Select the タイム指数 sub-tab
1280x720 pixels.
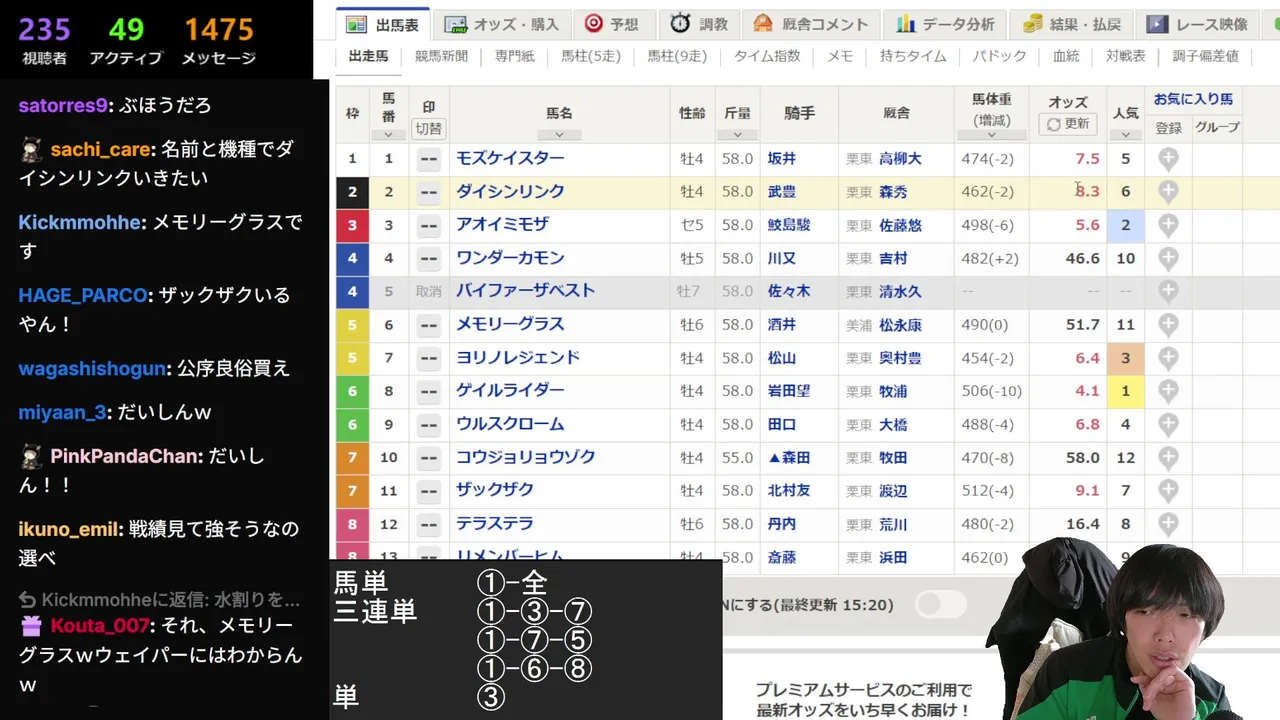click(x=767, y=56)
